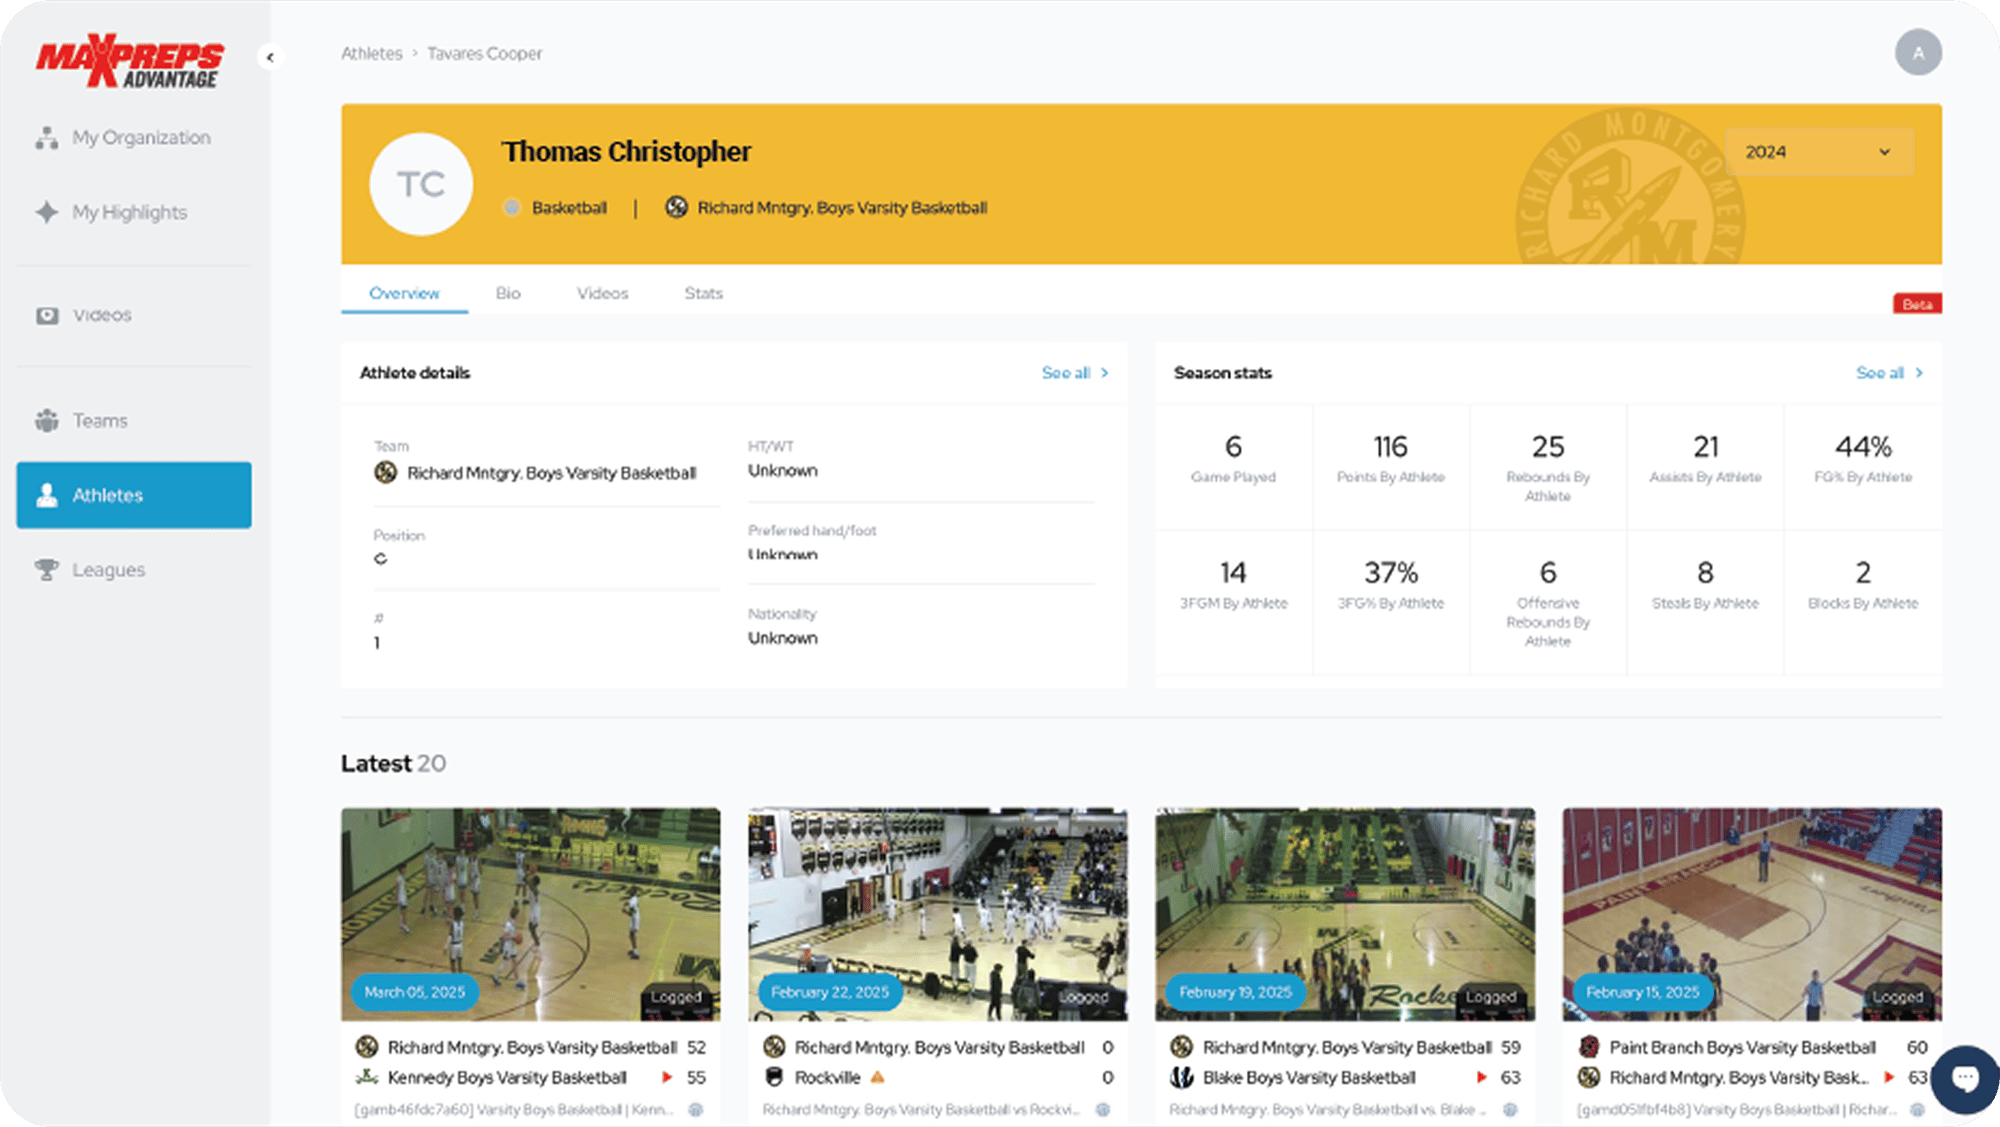Viewport: 2000px width, 1127px height.
Task: Click the globe icon under the Blake game card
Action: coord(1510,1109)
